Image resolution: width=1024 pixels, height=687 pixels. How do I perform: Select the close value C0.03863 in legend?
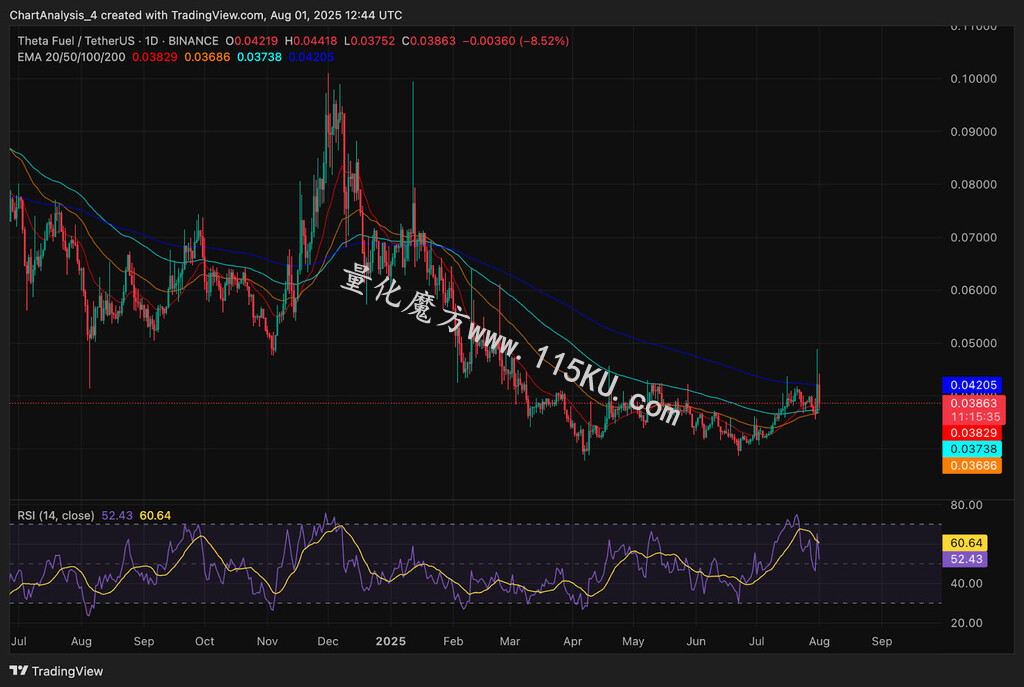coord(428,40)
